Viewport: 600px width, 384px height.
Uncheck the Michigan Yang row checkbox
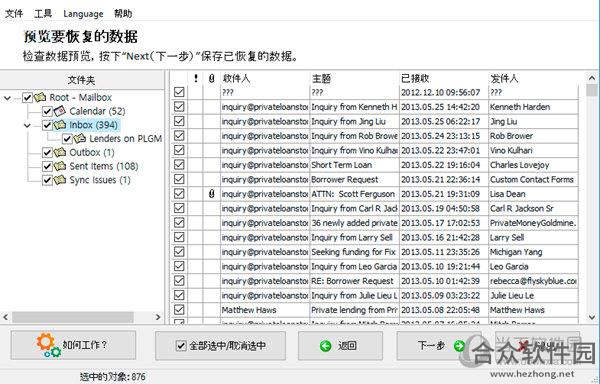(x=179, y=252)
